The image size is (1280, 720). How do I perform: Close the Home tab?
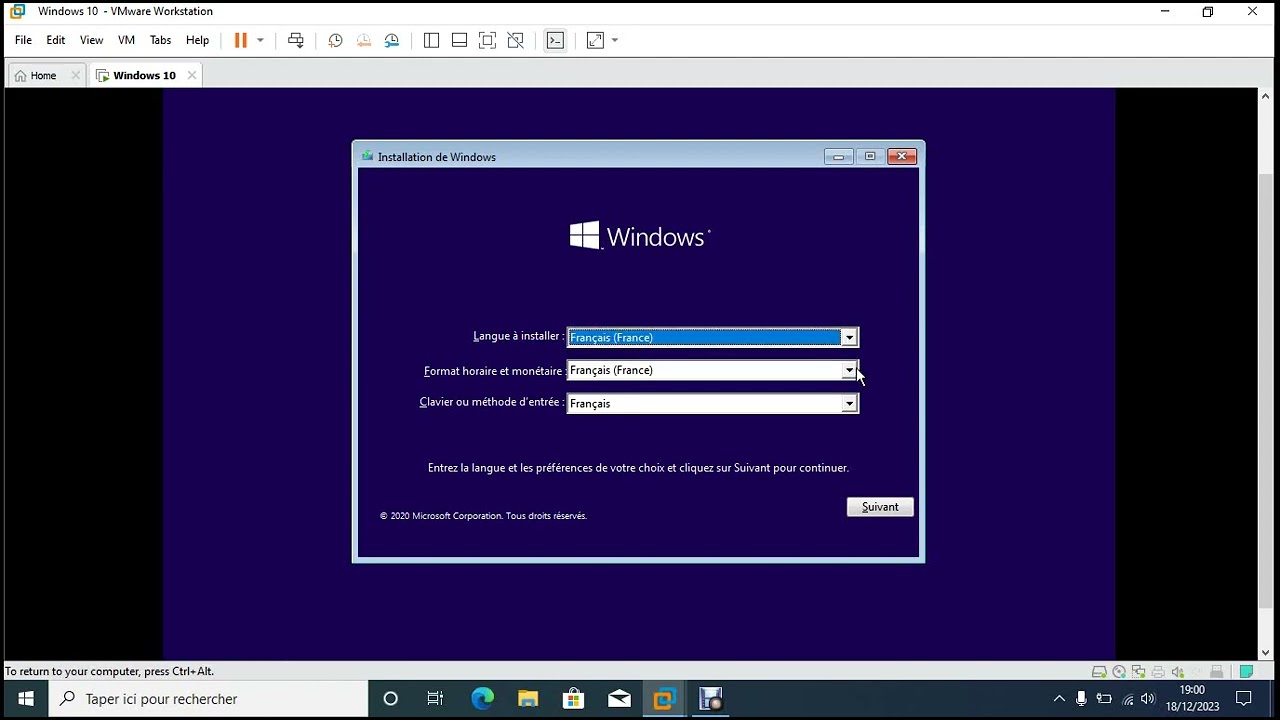75,75
